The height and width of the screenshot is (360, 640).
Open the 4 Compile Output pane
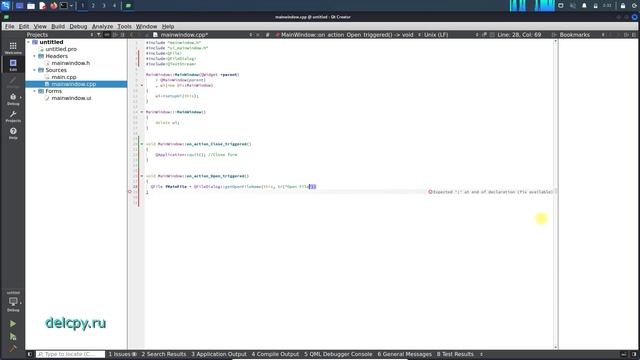[x=275, y=354]
